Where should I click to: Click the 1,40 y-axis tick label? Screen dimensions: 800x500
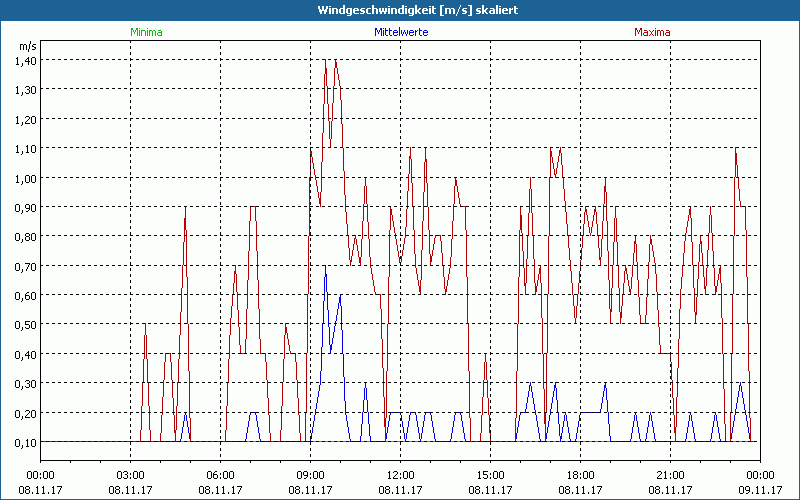(25, 60)
